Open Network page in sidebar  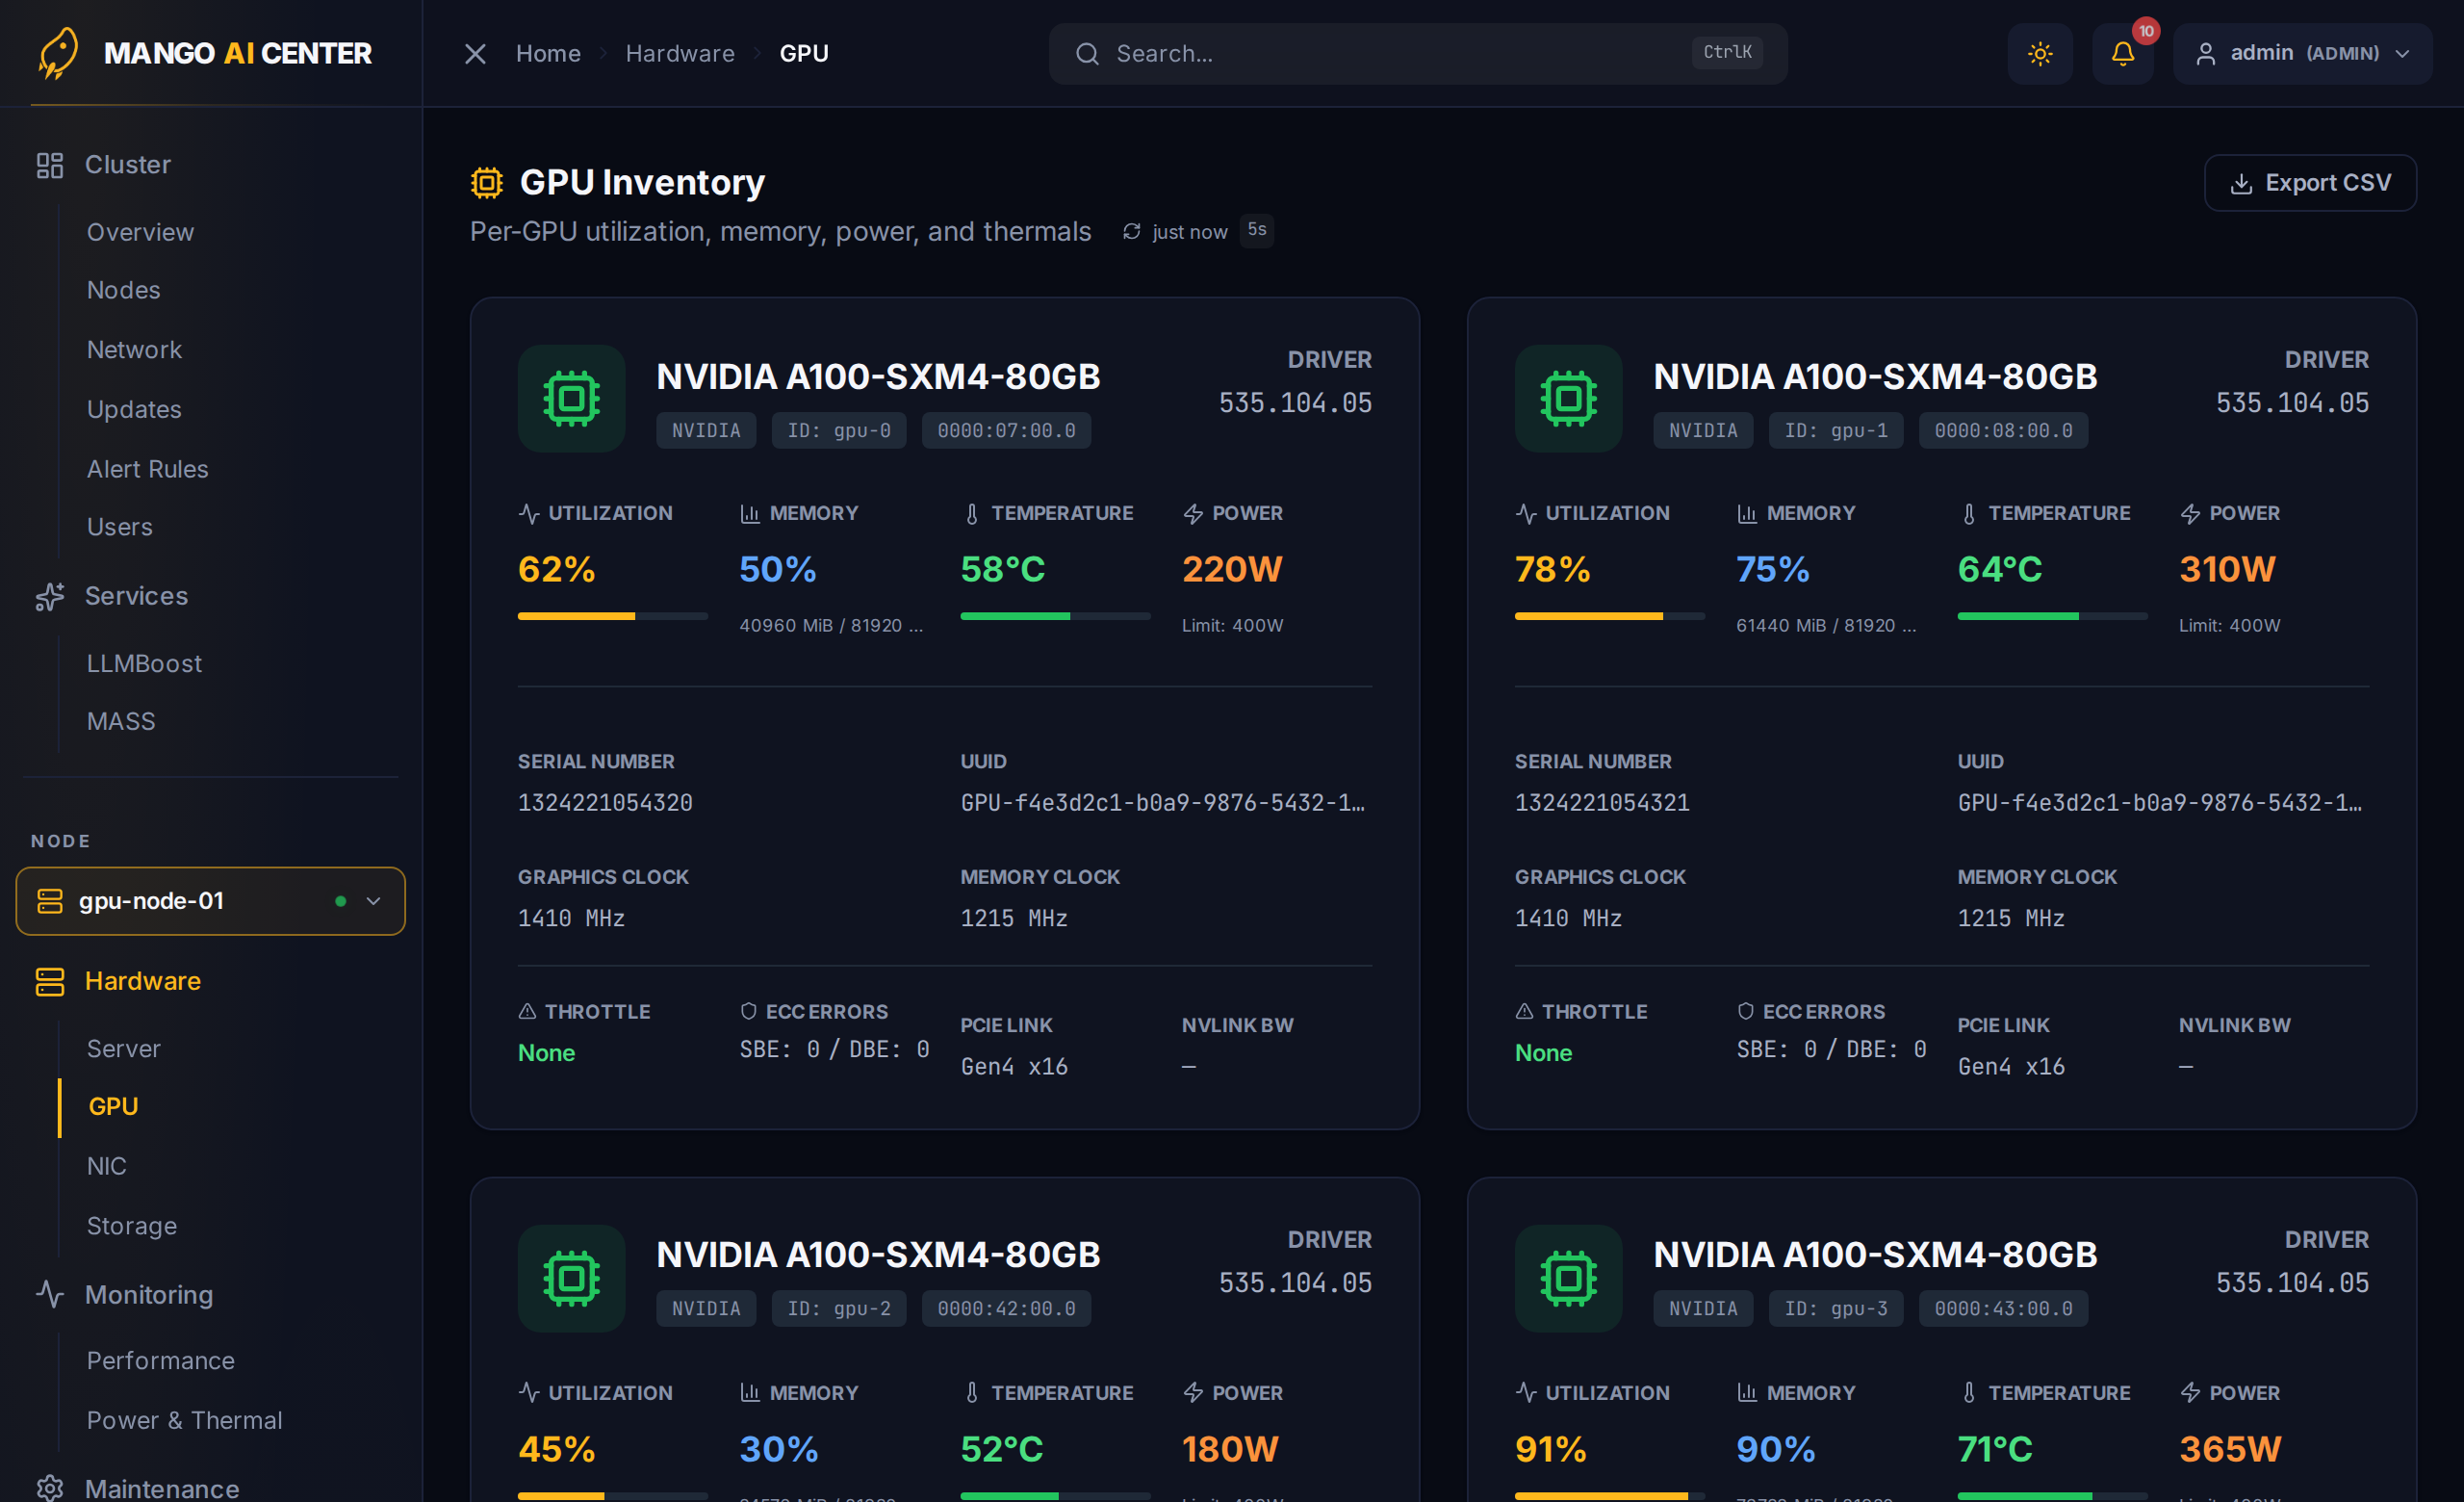point(134,350)
